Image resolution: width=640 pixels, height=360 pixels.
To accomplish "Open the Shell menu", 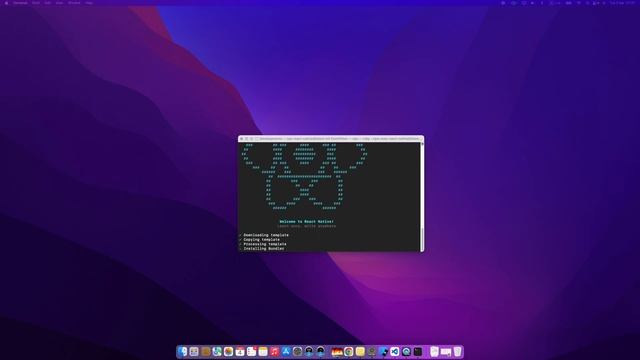I will click(36, 3).
